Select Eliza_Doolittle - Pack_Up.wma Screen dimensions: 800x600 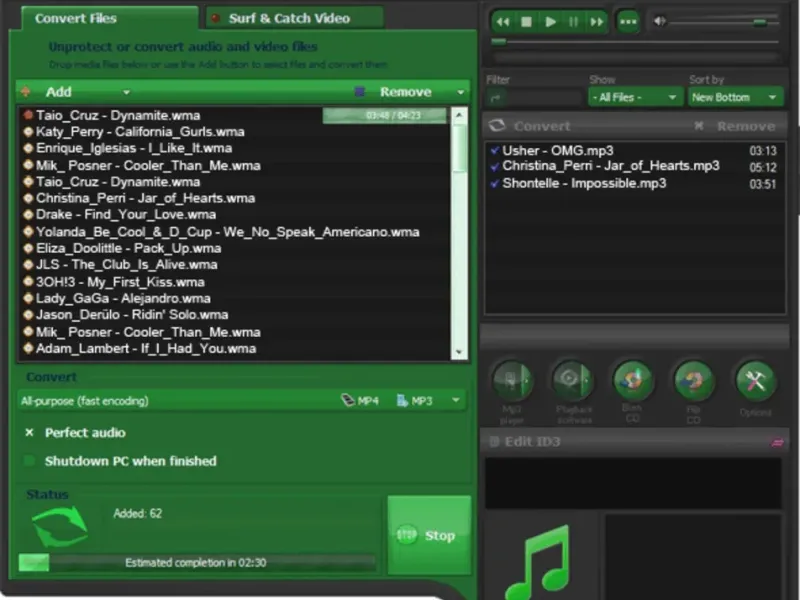point(129,248)
